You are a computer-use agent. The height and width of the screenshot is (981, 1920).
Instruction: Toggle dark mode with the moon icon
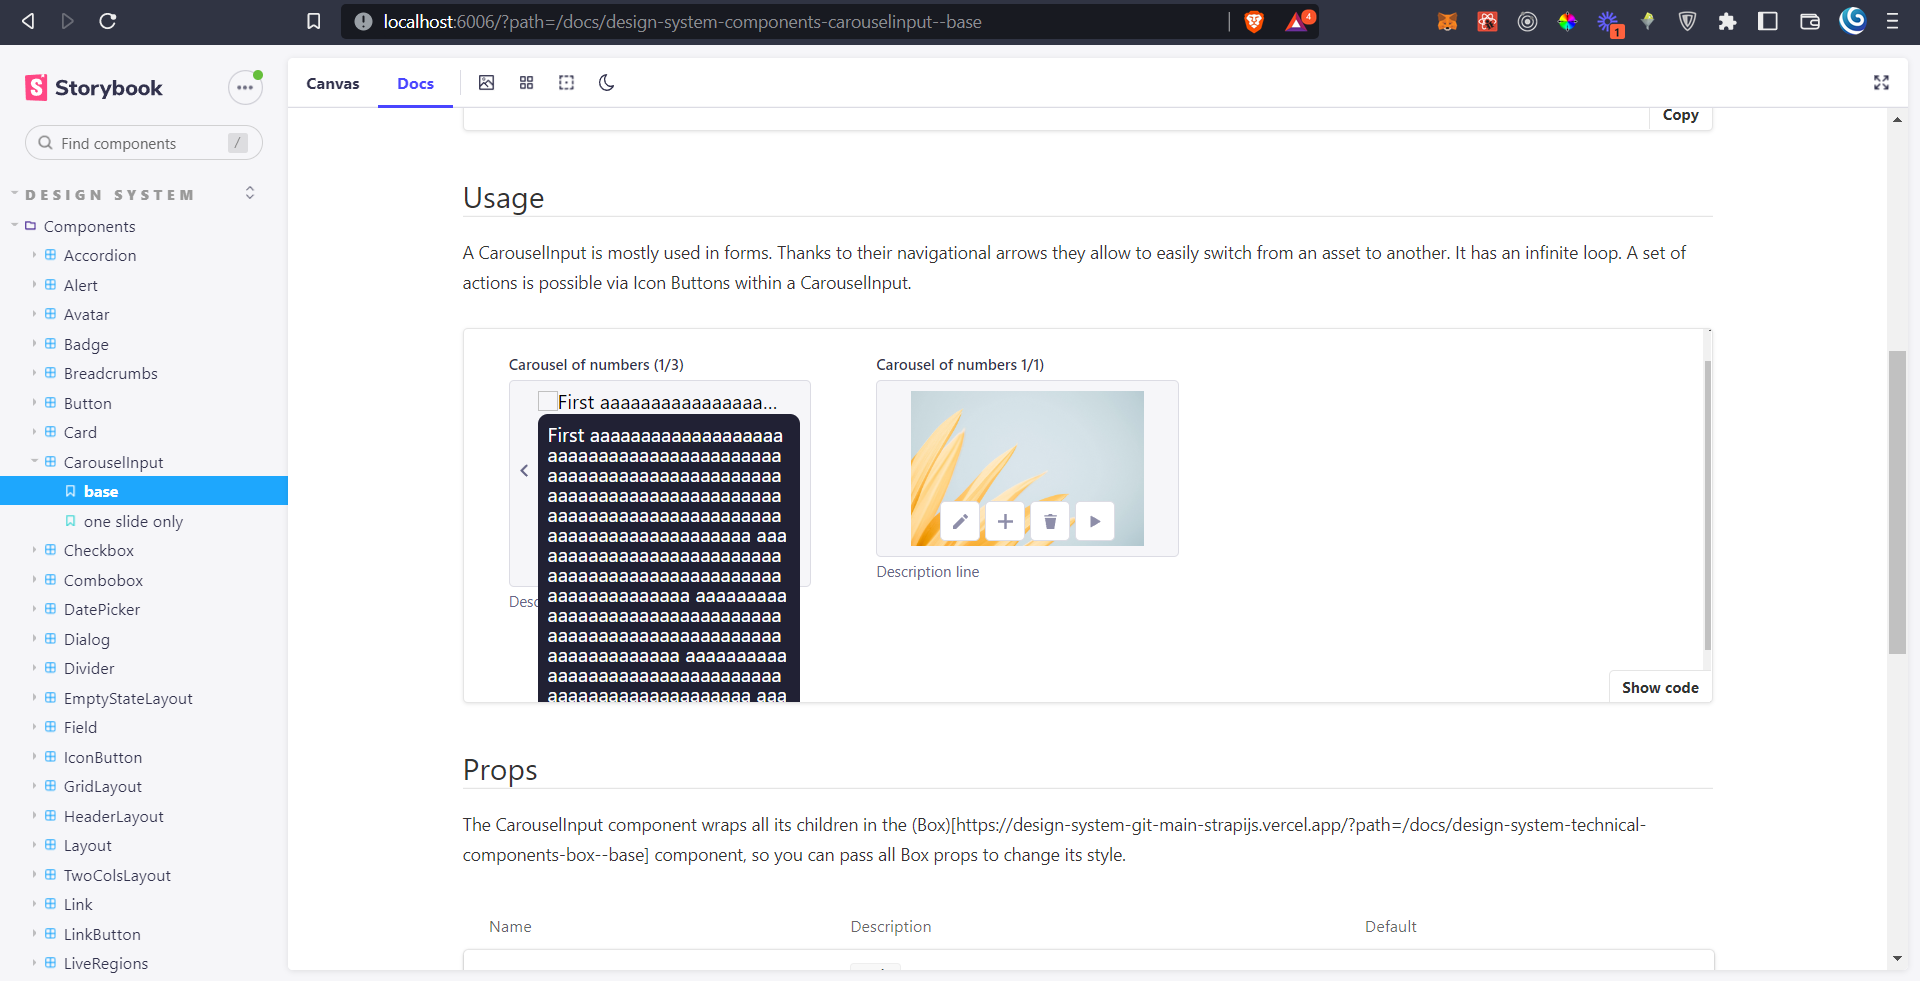pyautogui.click(x=606, y=83)
